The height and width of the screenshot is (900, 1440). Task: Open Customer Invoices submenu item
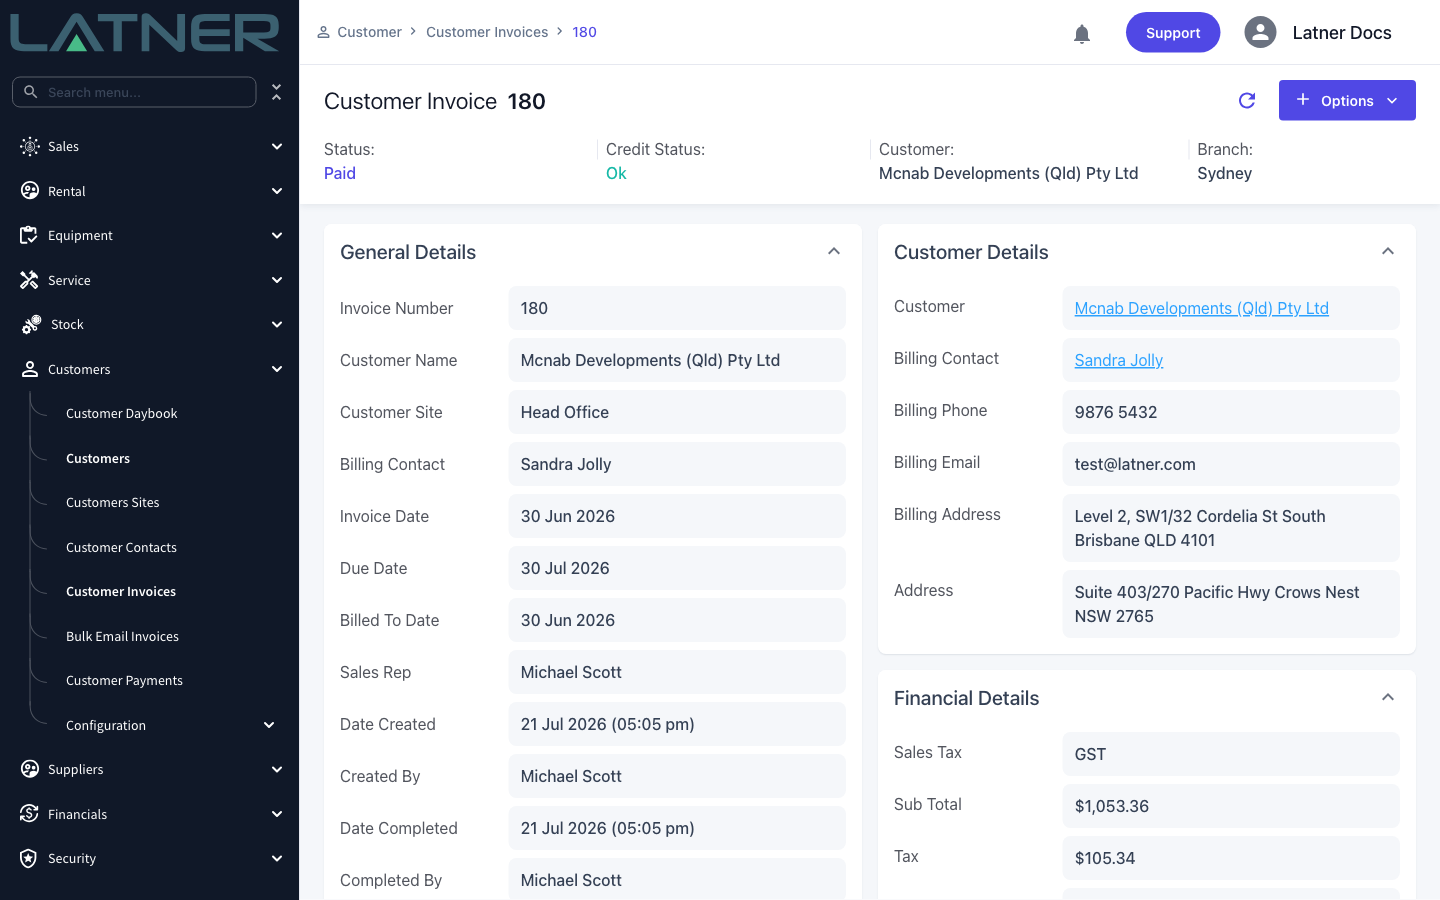click(x=121, y=591)
